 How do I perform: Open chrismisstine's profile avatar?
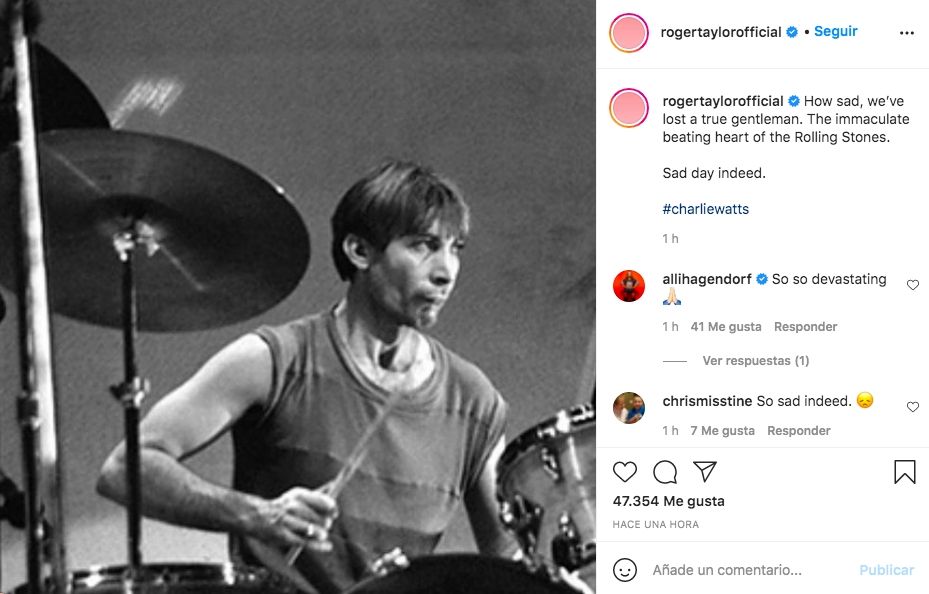click(x=629, y=408)
